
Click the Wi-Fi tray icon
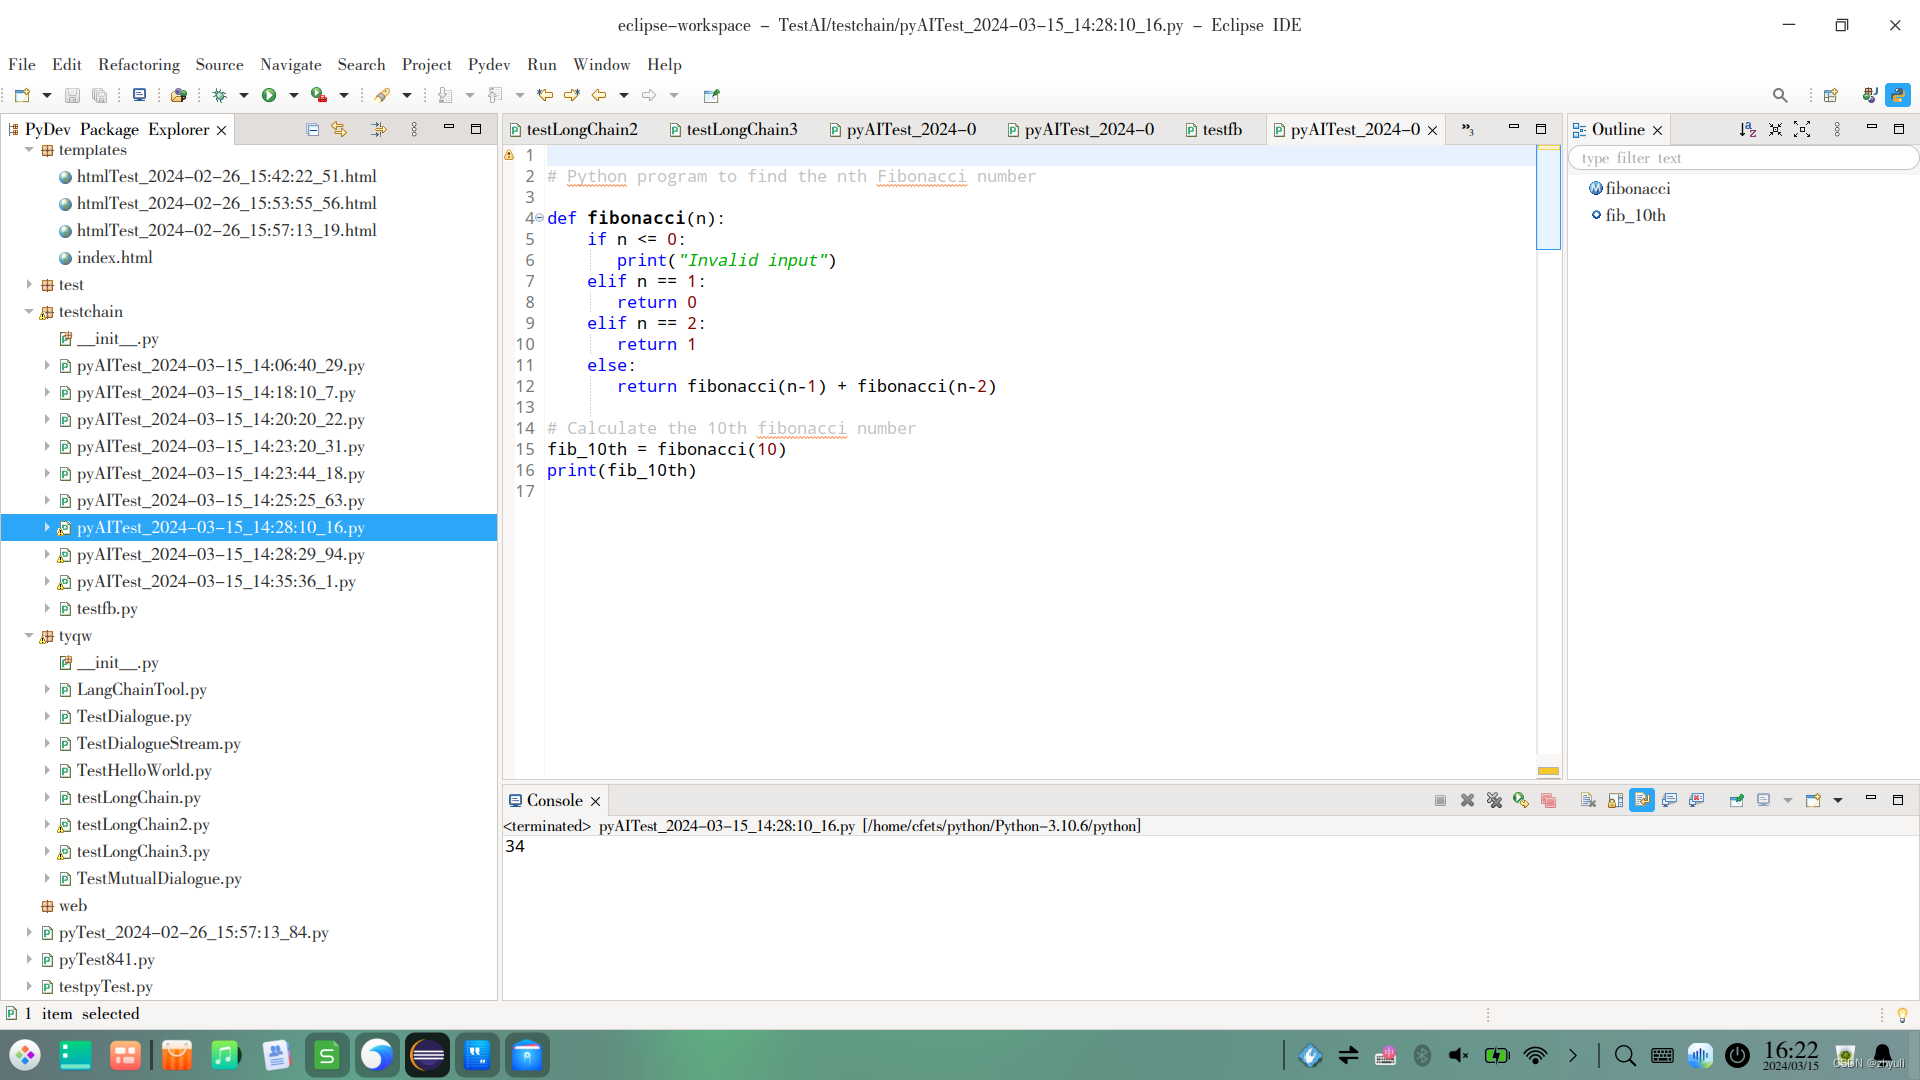1535,1055
